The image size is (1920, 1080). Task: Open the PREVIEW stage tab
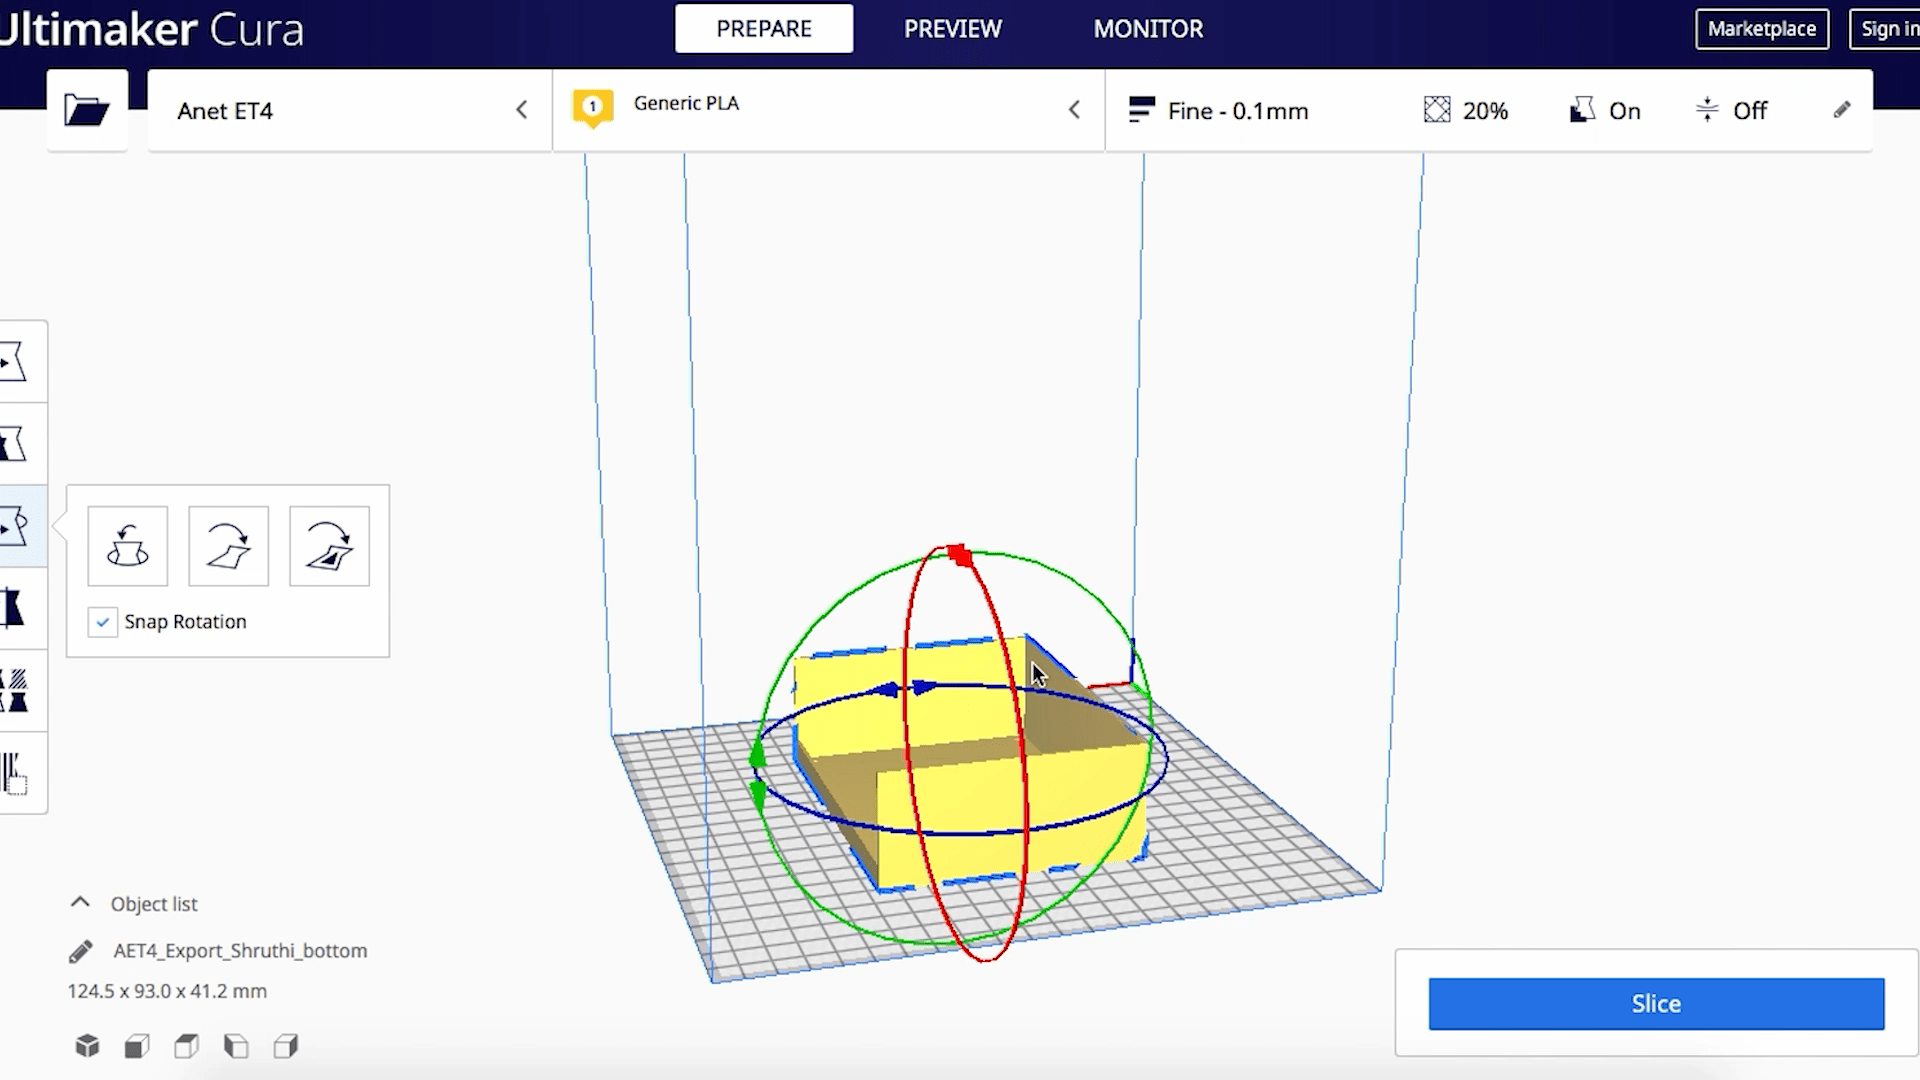click(953, 28)
